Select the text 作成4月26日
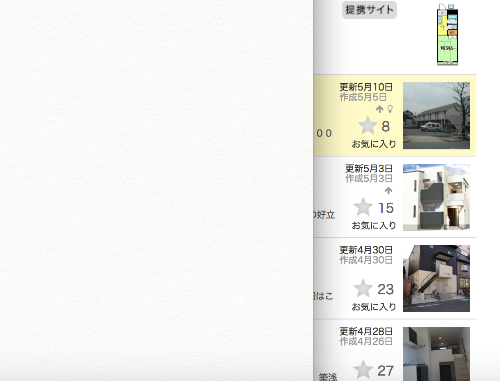Viewport: 500px width, 381px height. click(366, 341)
